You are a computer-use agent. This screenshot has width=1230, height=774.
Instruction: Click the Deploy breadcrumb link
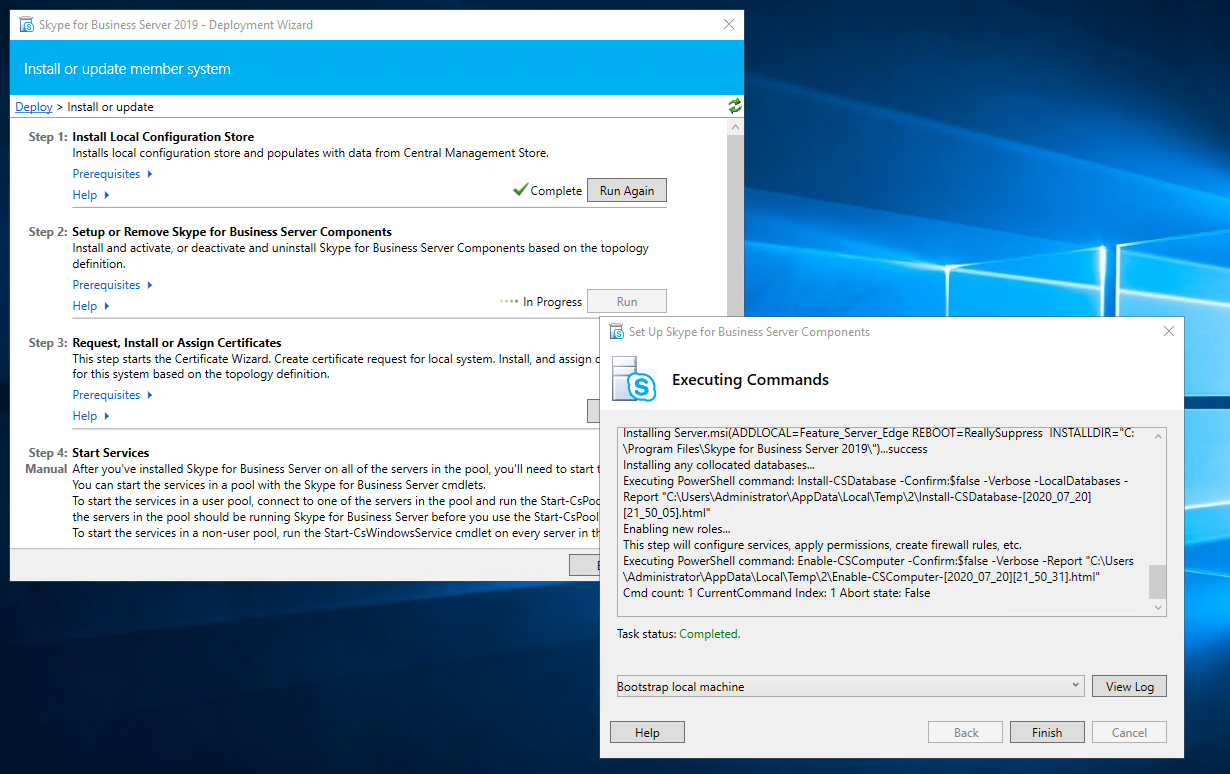coord(34,107)
